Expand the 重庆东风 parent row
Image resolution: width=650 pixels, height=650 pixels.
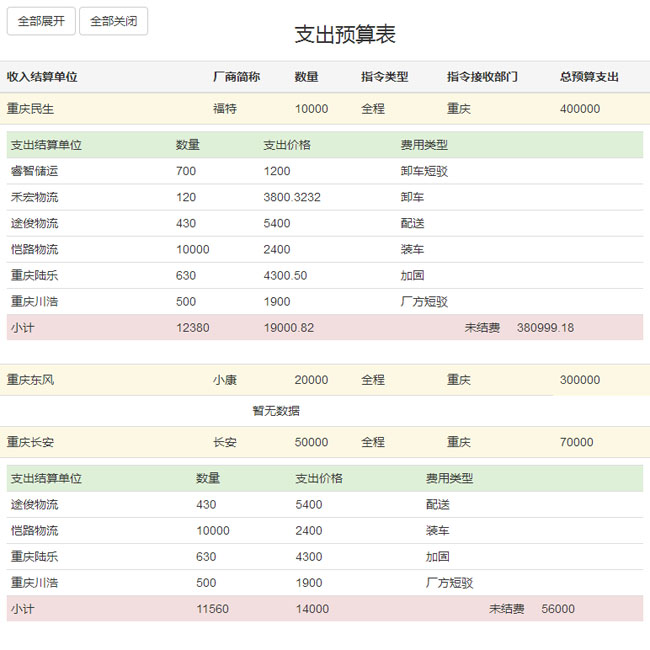click(30, 380)
